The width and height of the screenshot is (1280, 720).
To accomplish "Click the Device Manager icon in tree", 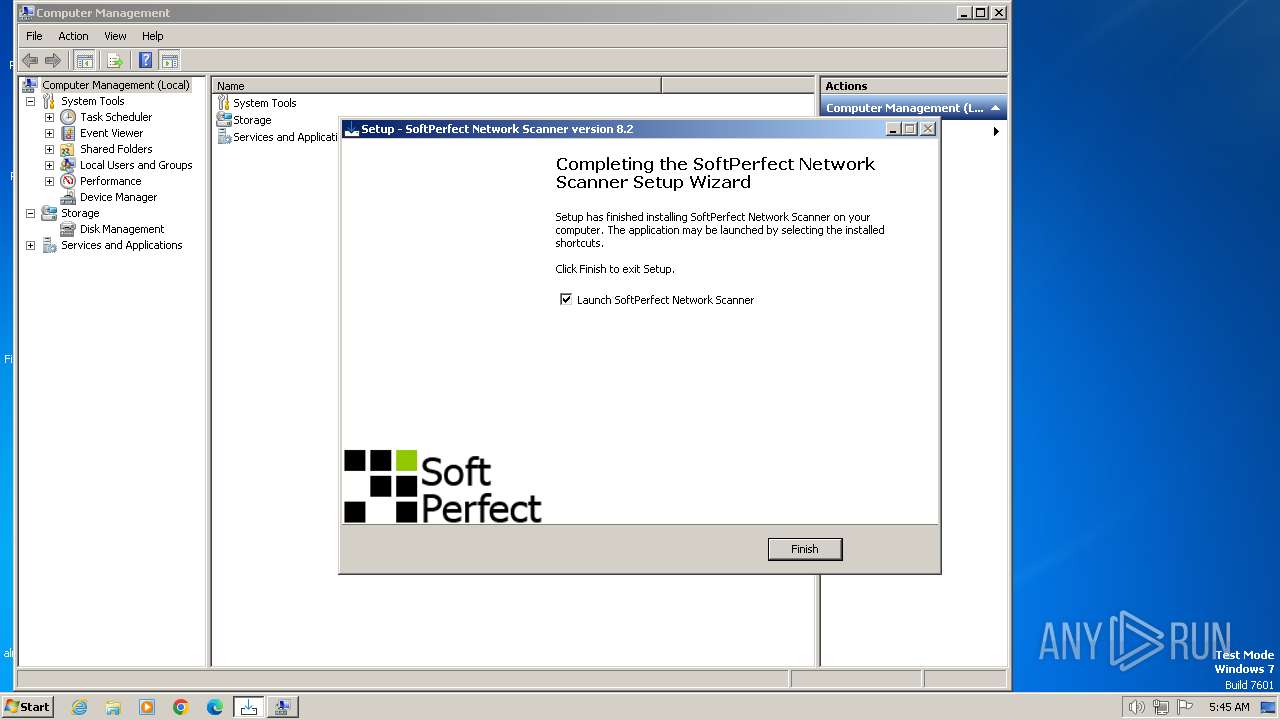I will pos(68,197).
